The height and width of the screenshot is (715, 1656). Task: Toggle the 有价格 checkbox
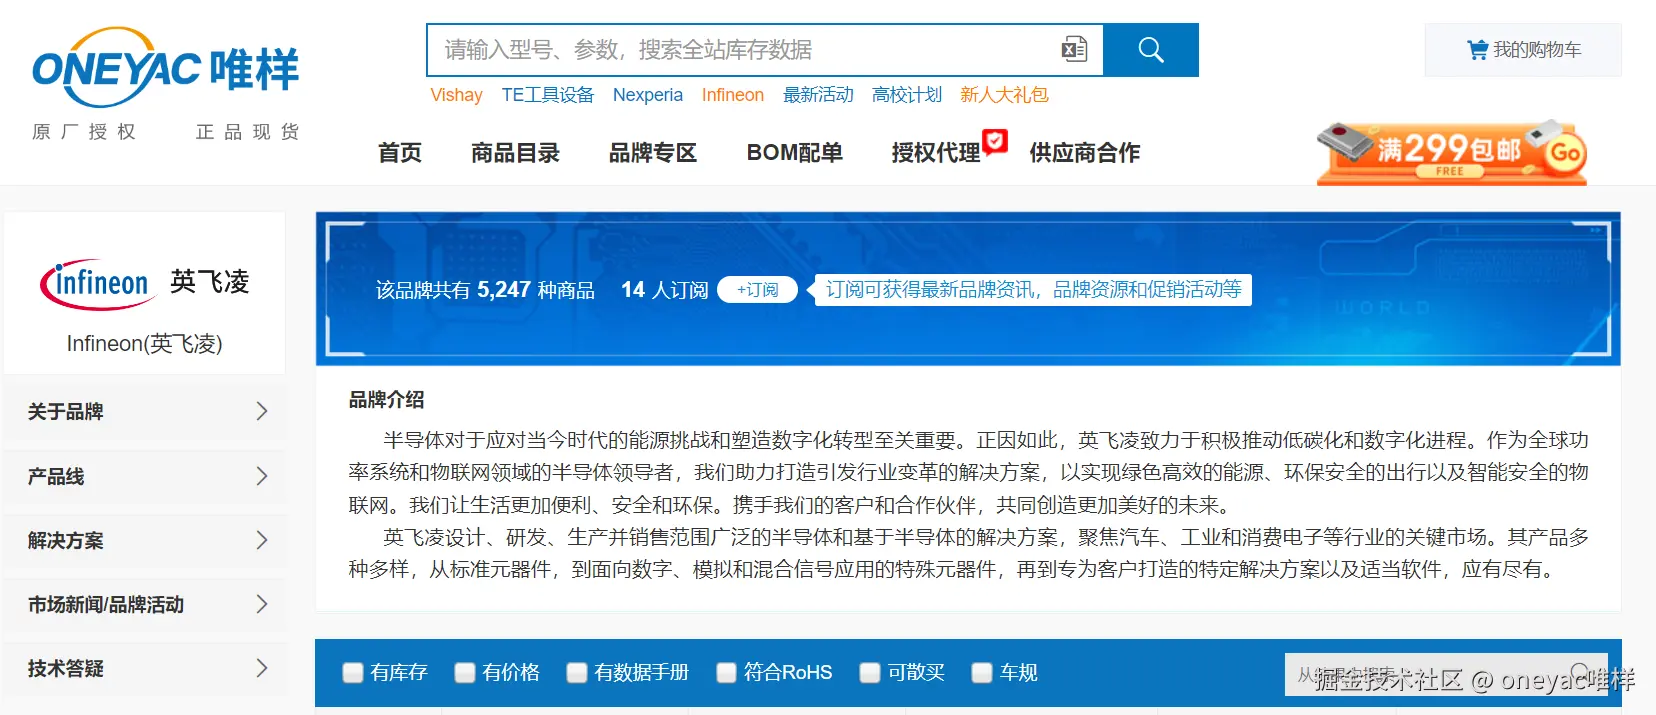[x=464, y=673]
